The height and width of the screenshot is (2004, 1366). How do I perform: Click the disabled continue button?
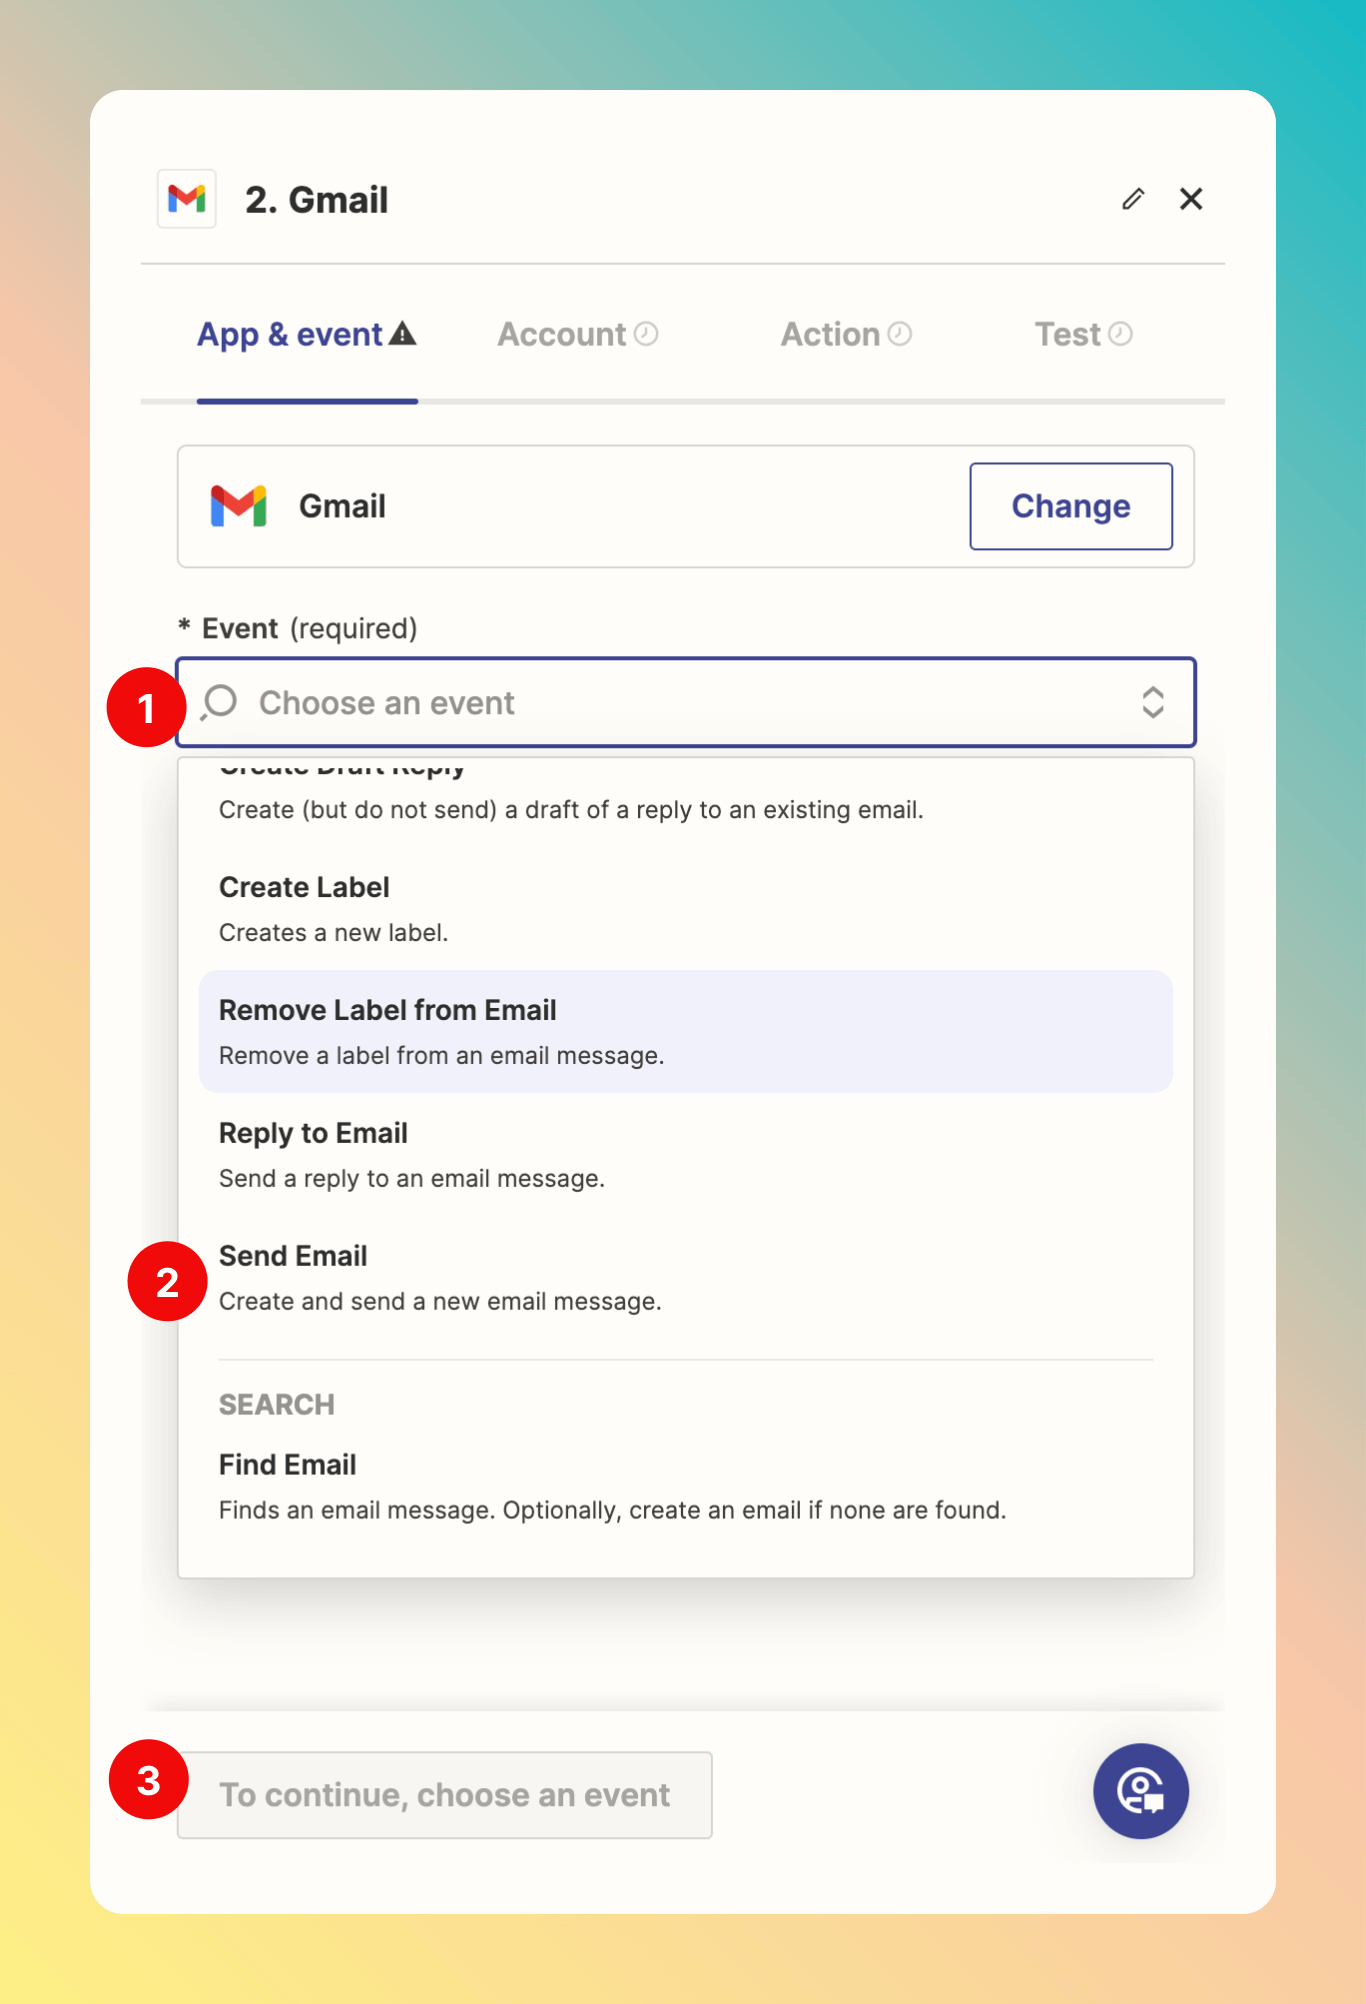(x=445, y=1795)
